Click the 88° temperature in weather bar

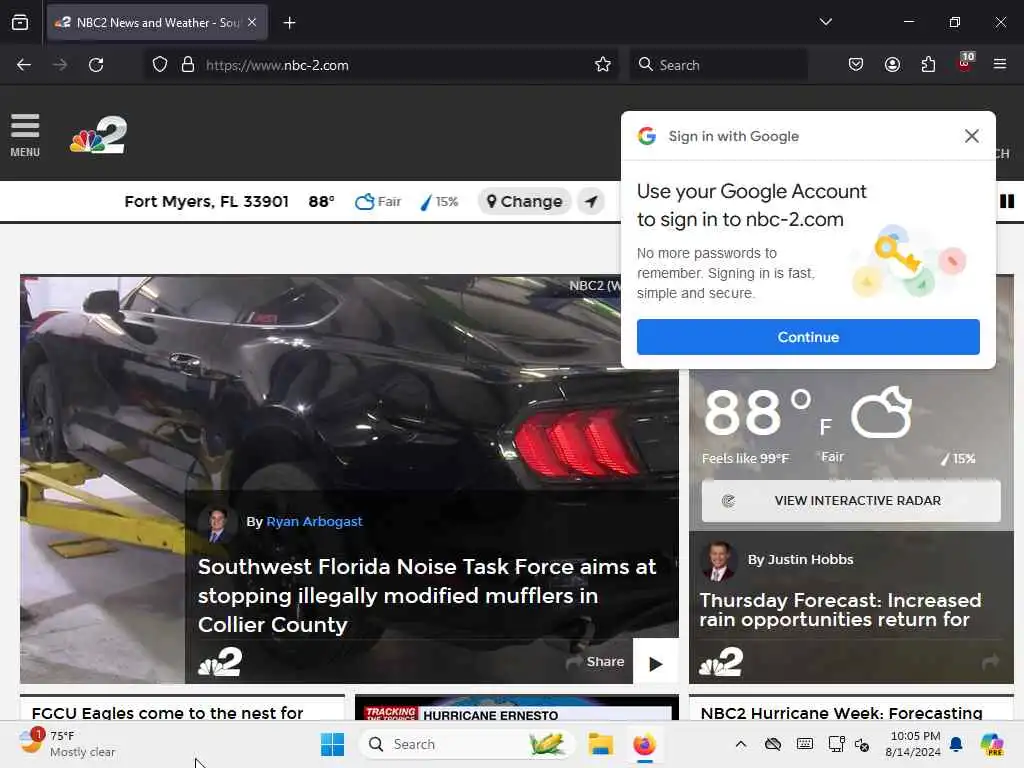tap(321, 201)
